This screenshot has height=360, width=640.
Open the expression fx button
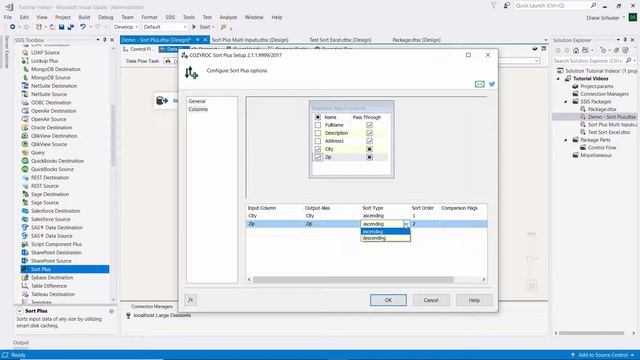191,300
